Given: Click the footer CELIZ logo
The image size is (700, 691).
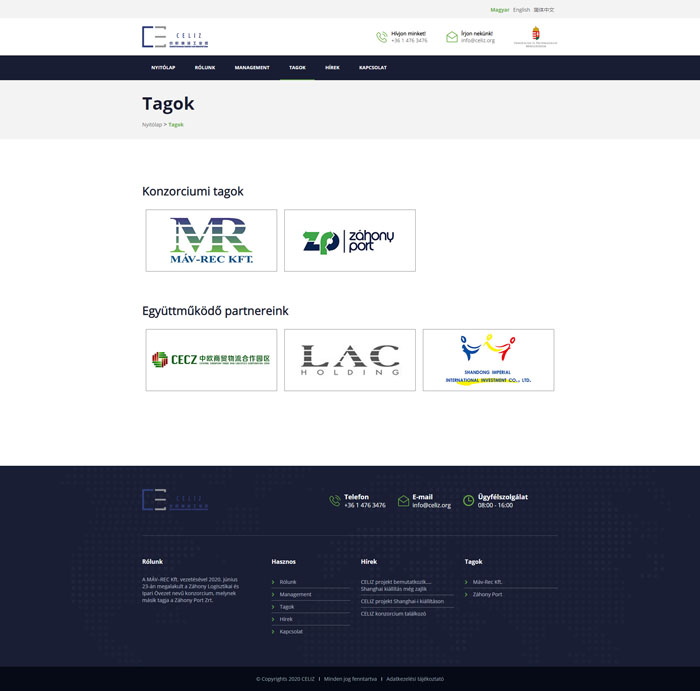Looking at the screenshot, I should tap(175, 500).
